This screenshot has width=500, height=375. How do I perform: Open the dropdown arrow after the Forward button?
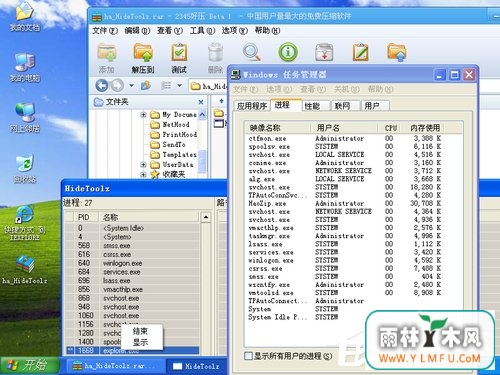pos(131,86)
